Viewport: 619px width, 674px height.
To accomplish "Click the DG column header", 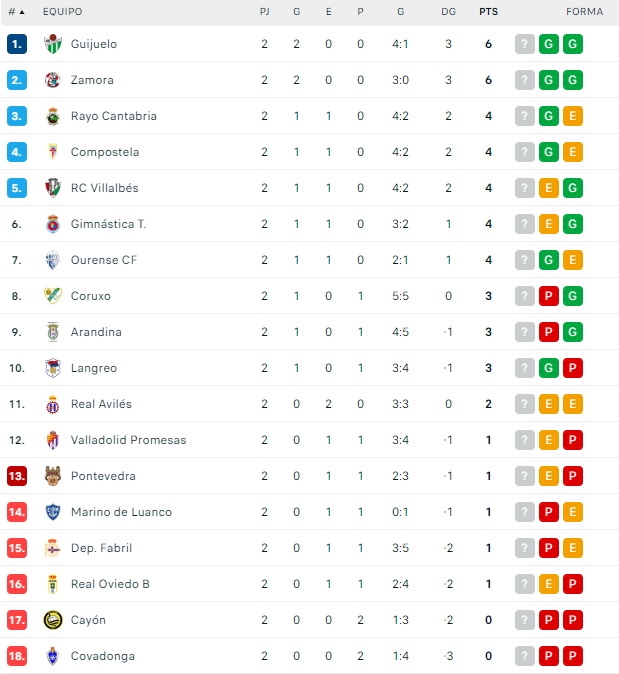I will point(448,12).
